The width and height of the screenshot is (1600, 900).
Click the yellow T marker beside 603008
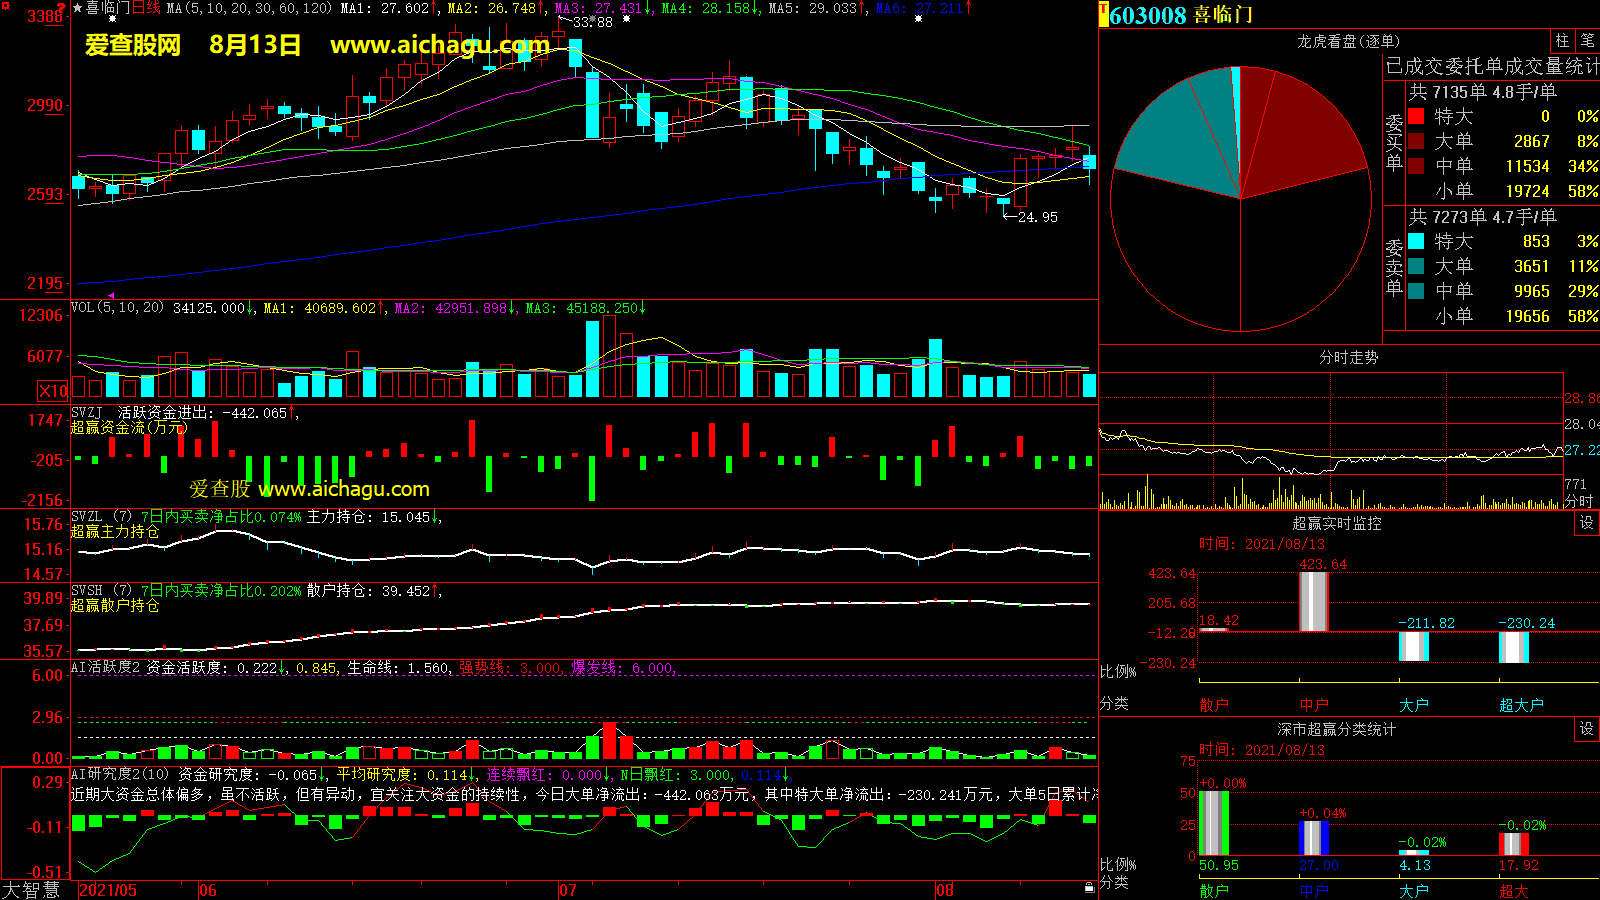(1104, 15)
